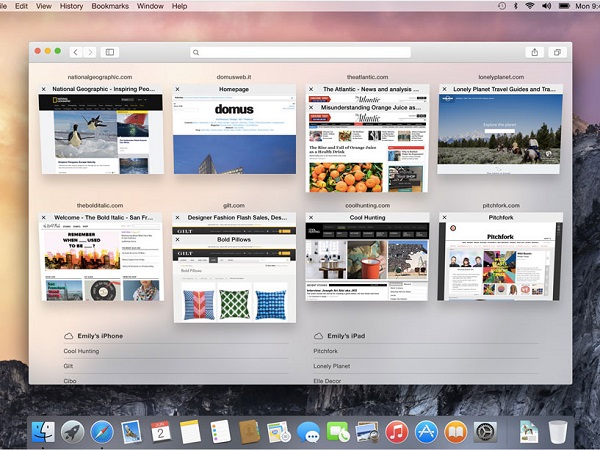Select the Homepage tab title
This screenshot has width=600, height=450.
click(x=234, y=89)
